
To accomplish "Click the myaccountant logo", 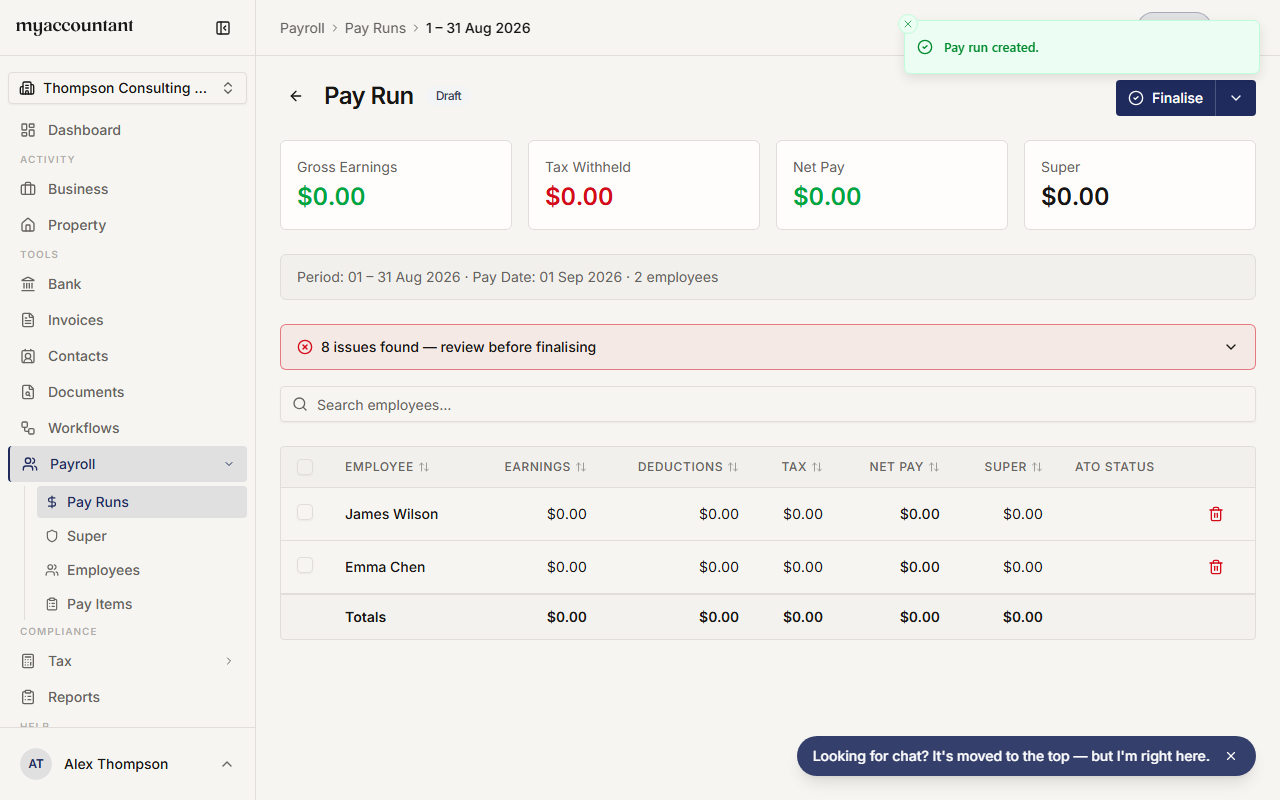I will coord(75,27).
